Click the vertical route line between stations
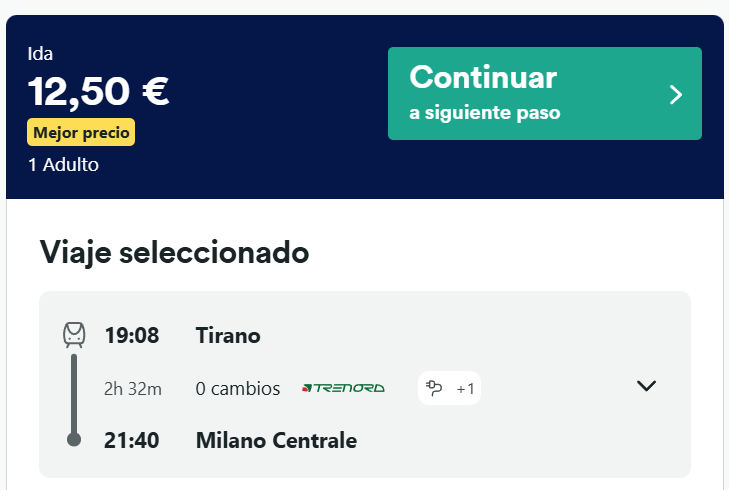 click(x=74, y=393)
